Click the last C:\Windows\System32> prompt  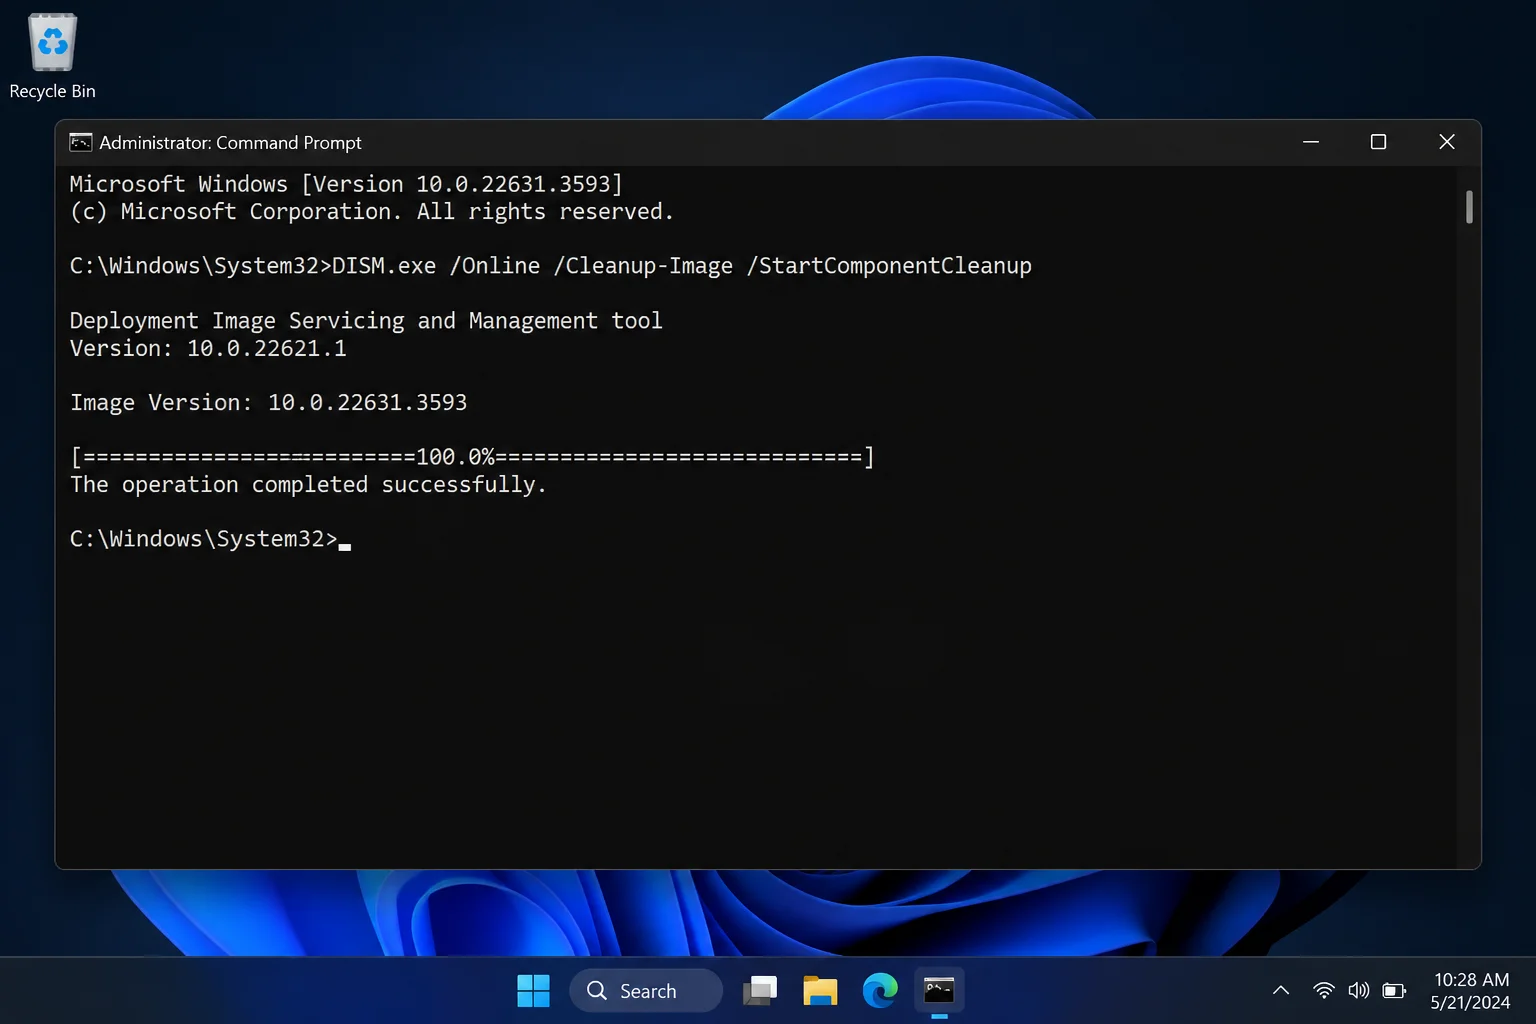204,539
